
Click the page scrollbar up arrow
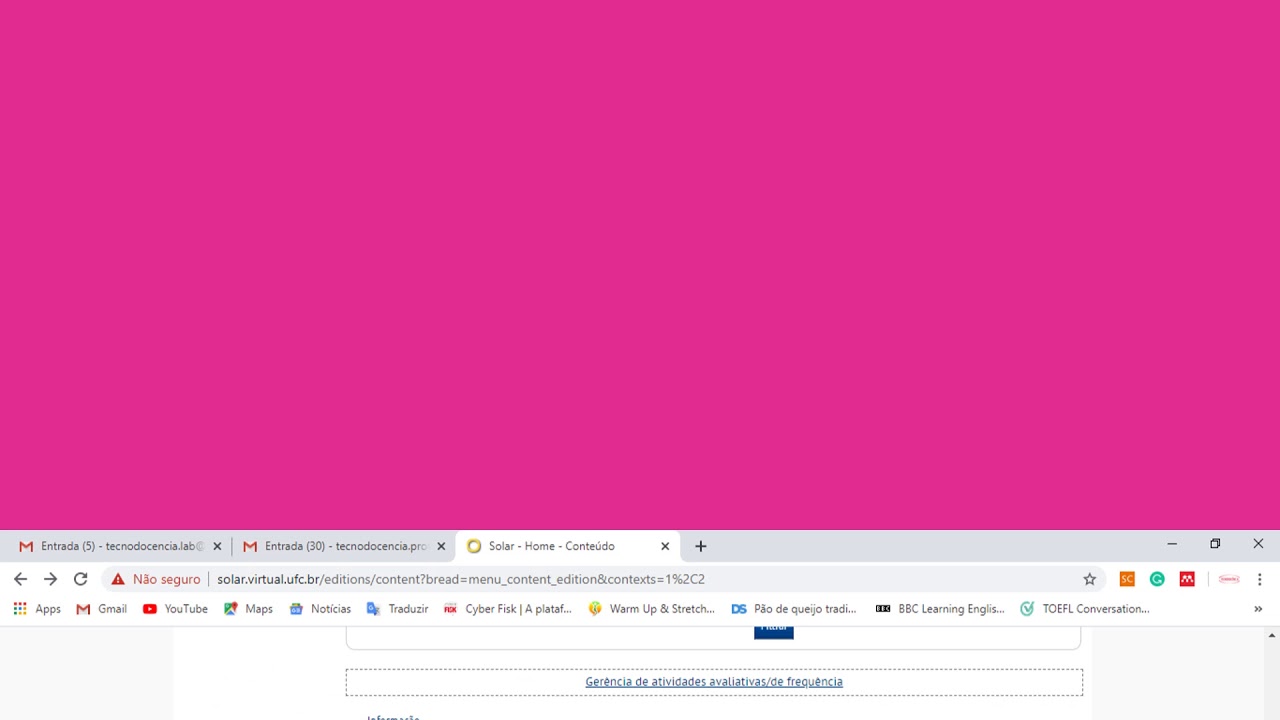pos(1272,635)
